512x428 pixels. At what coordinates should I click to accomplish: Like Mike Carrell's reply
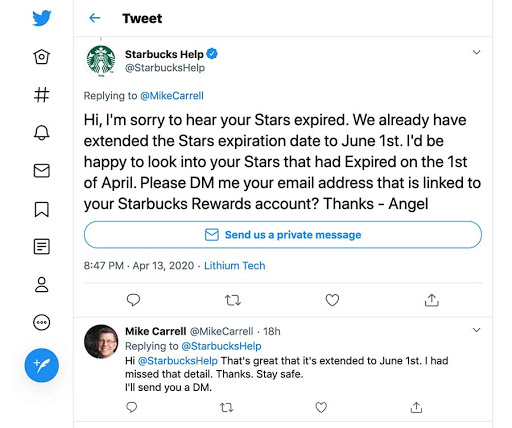click(x=321, y=407)
